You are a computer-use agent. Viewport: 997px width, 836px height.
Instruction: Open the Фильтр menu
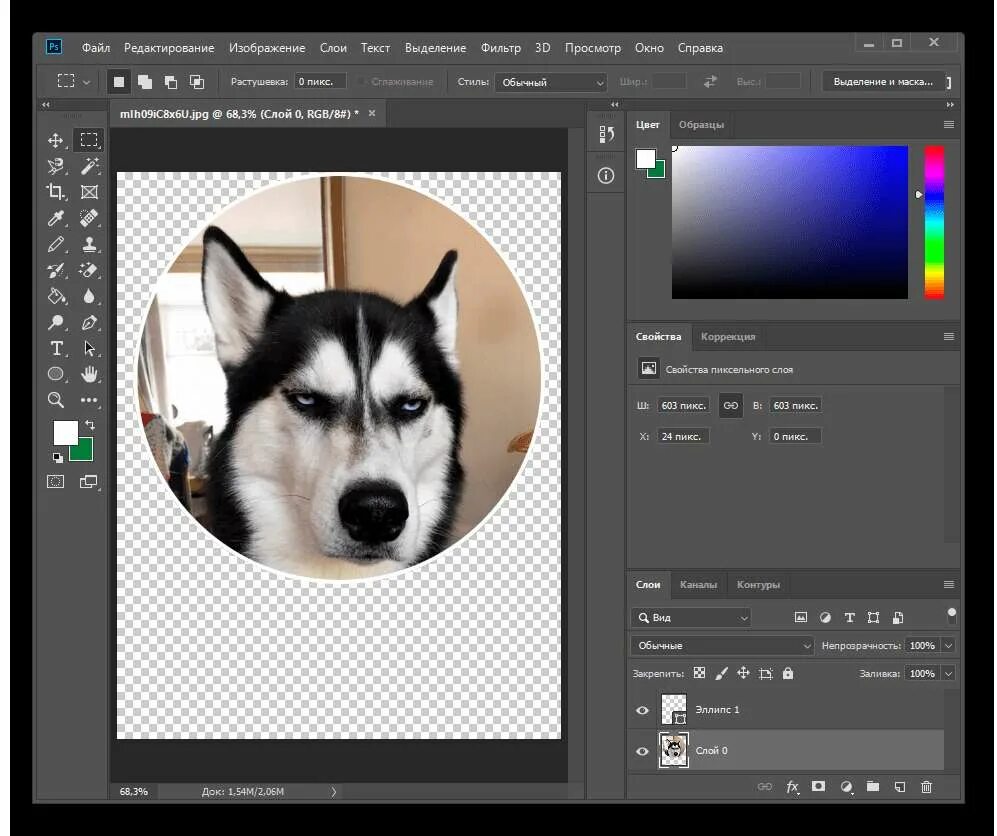click(x=500, y=47)
